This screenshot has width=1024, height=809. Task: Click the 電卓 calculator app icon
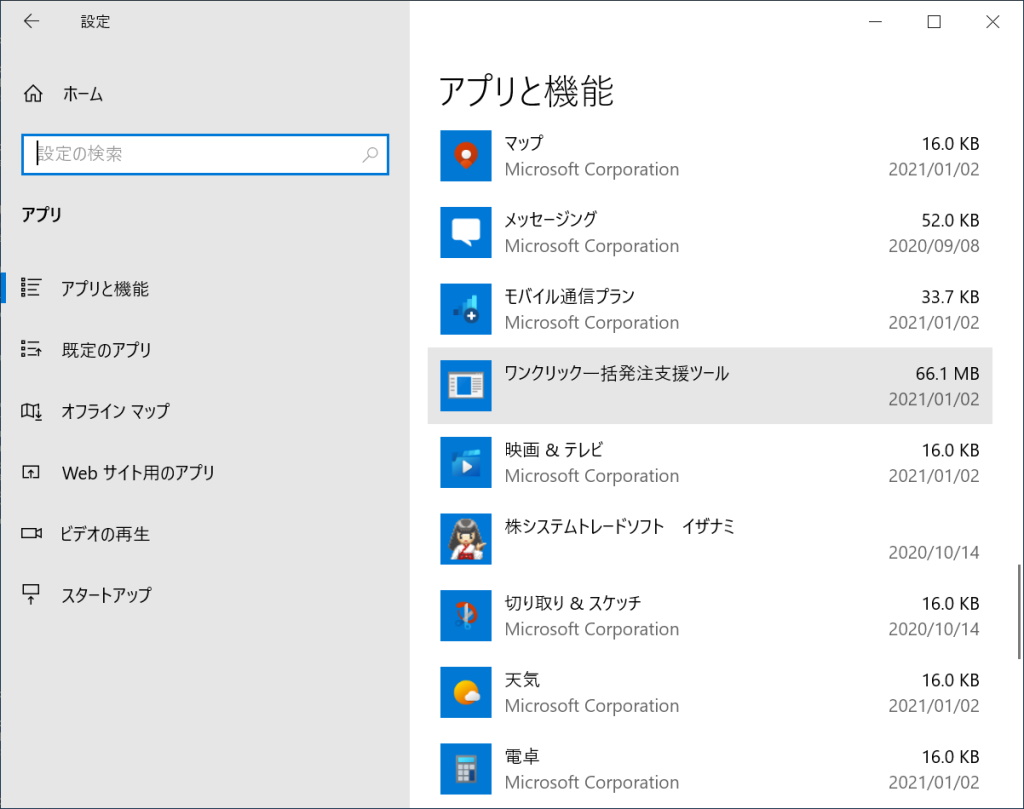pos(466,769)
